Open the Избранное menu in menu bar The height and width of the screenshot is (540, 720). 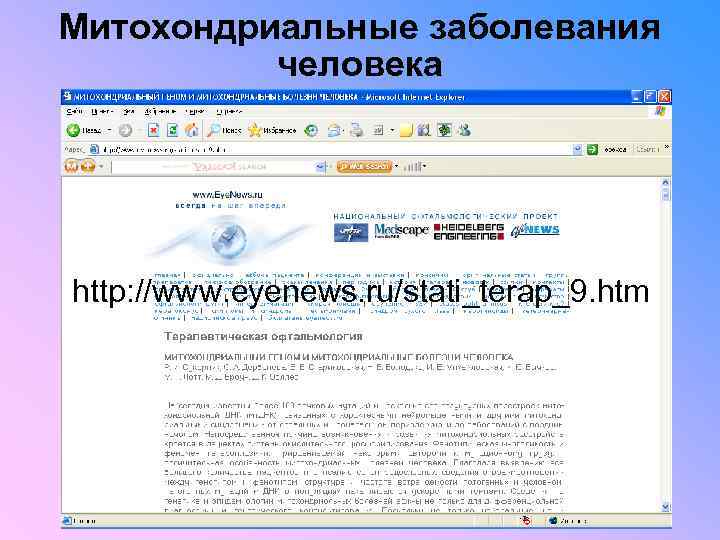tap(160, 112)
